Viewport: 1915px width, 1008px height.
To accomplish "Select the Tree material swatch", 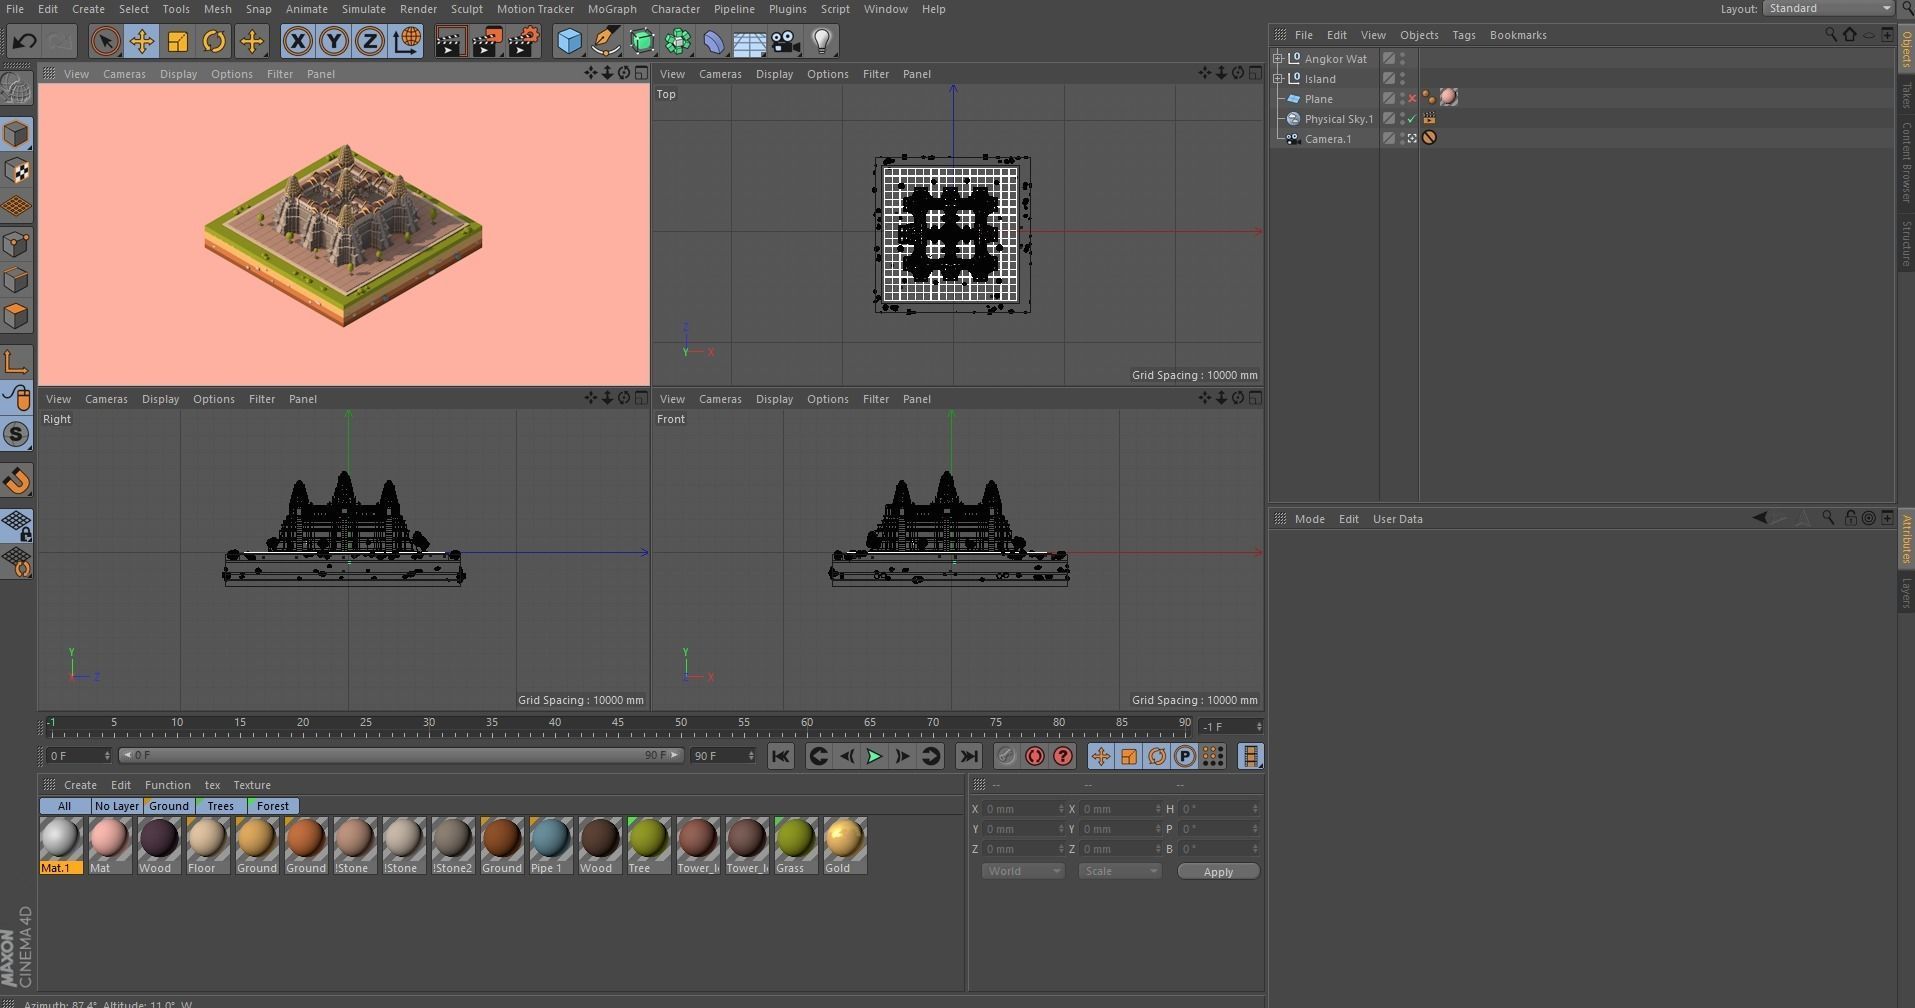I will (647, 845).
